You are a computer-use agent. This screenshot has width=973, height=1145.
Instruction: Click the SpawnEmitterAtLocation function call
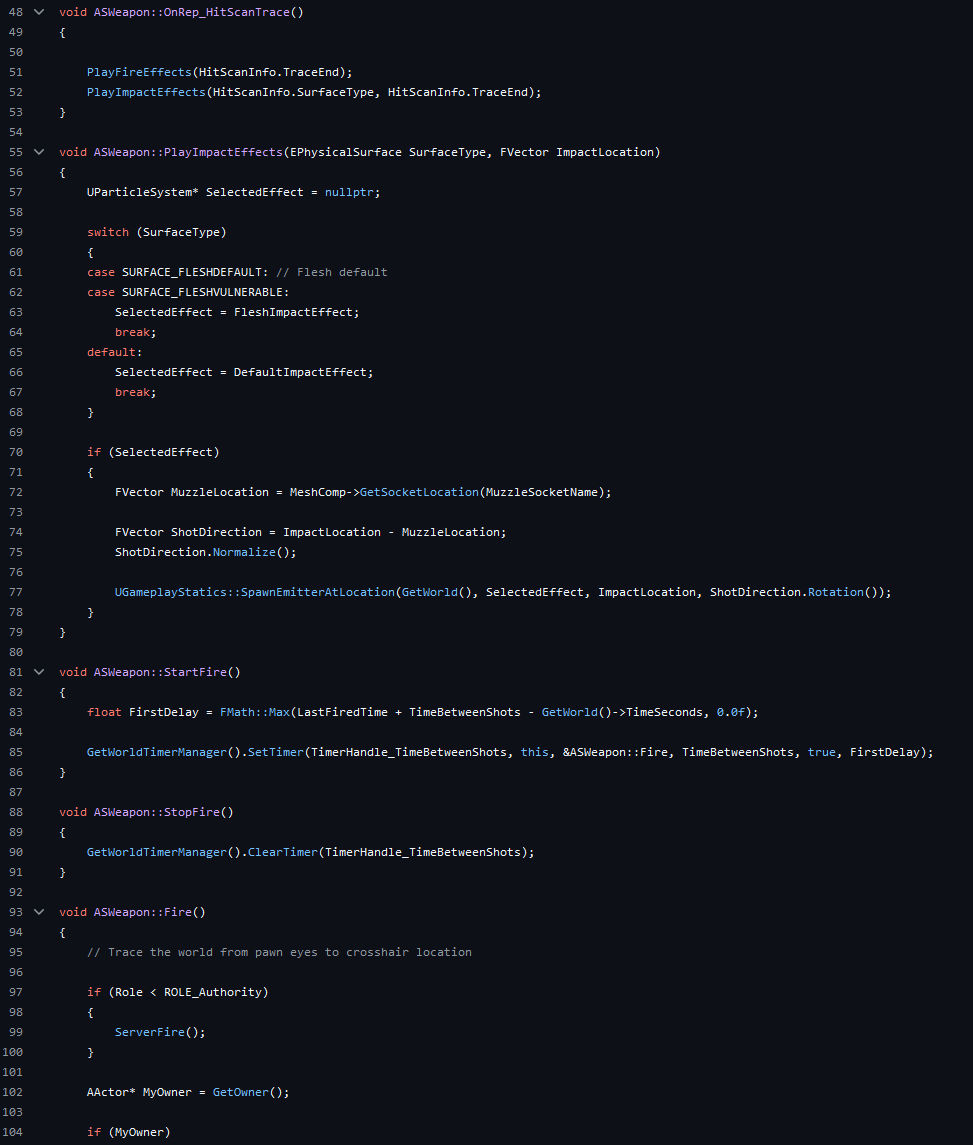coord(311,592)
